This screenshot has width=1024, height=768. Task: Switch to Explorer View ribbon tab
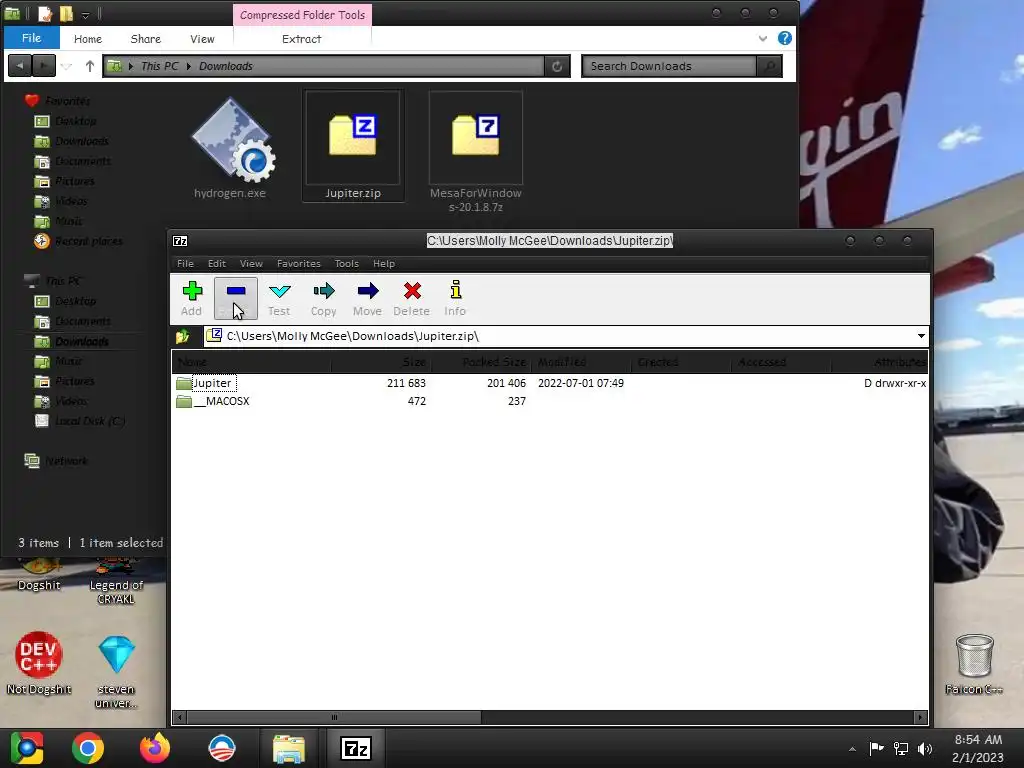pos(202,39)
